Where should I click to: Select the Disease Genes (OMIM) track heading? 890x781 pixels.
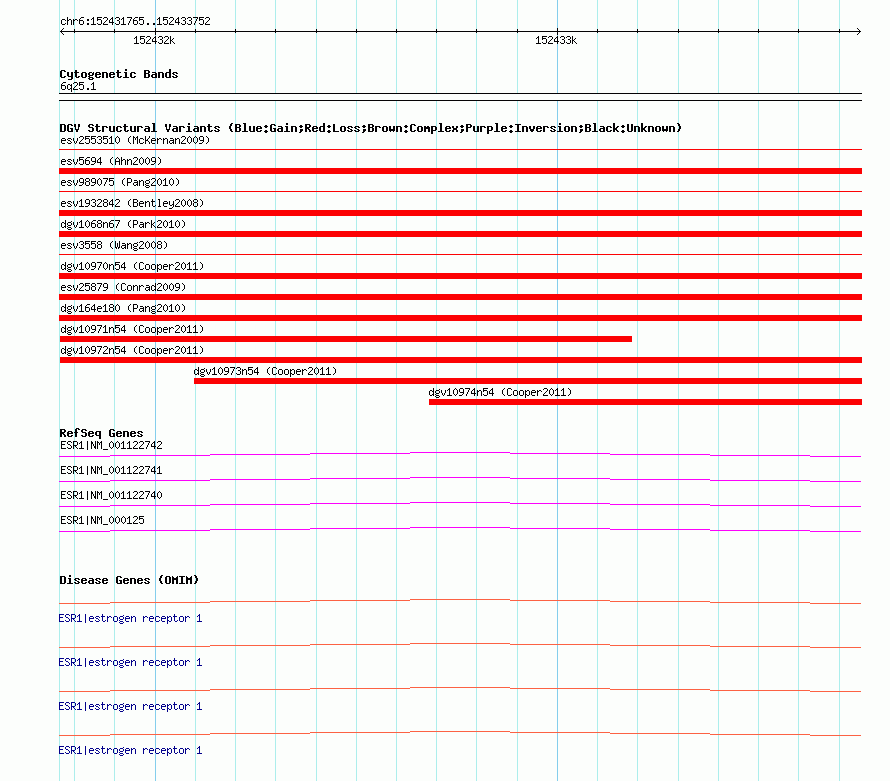[129, 580]
